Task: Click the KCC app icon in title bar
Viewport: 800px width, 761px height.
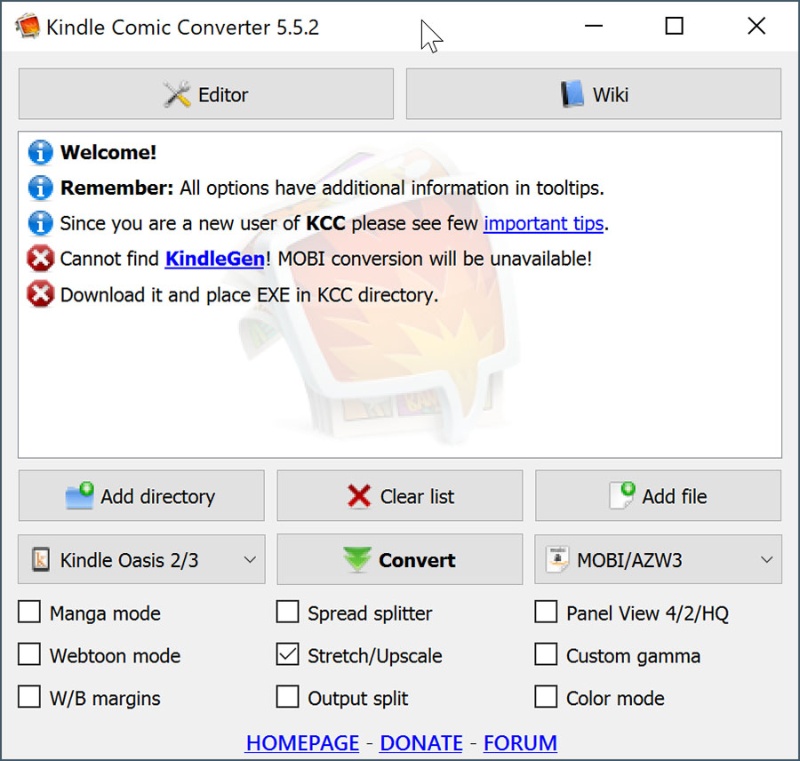Action: [28, 26]
